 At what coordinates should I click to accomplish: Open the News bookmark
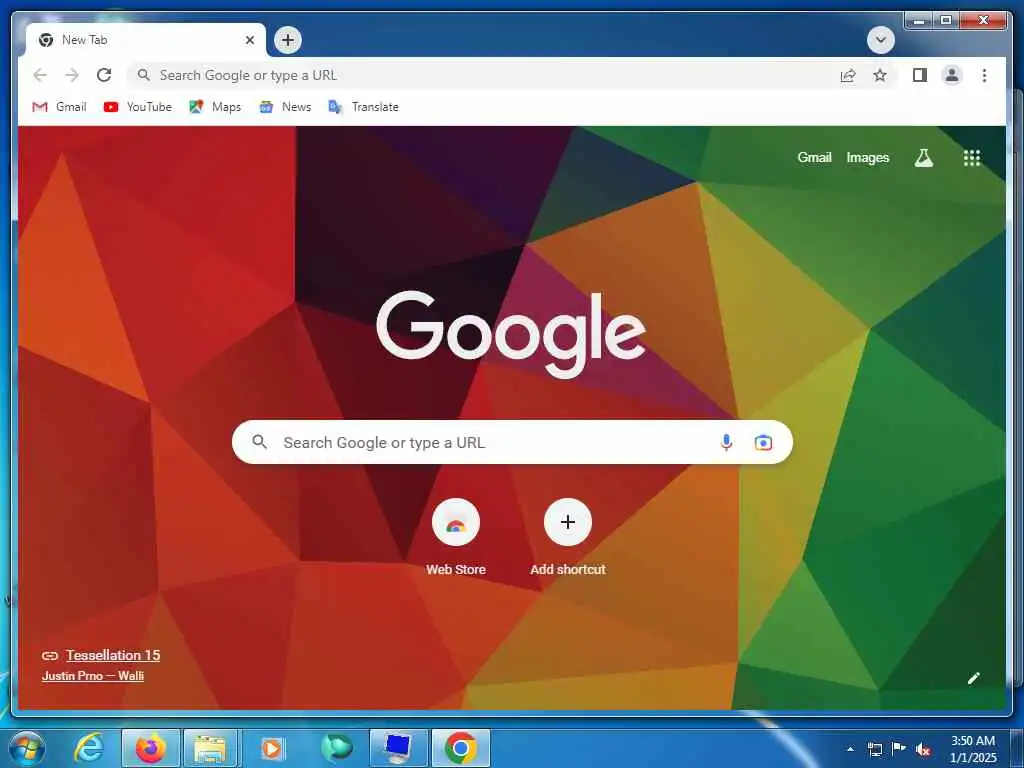pyautogui.click(x=285, y=106)
